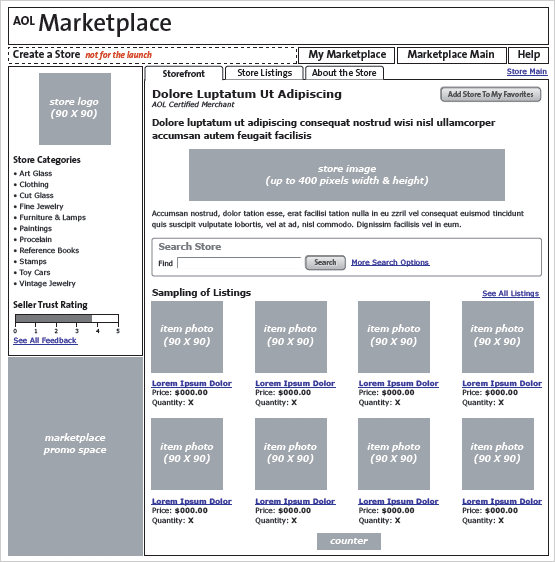Screen dimensions: 555x562
Task: Click the Sampling of Listings heading
Action: (x=201, y=293)
